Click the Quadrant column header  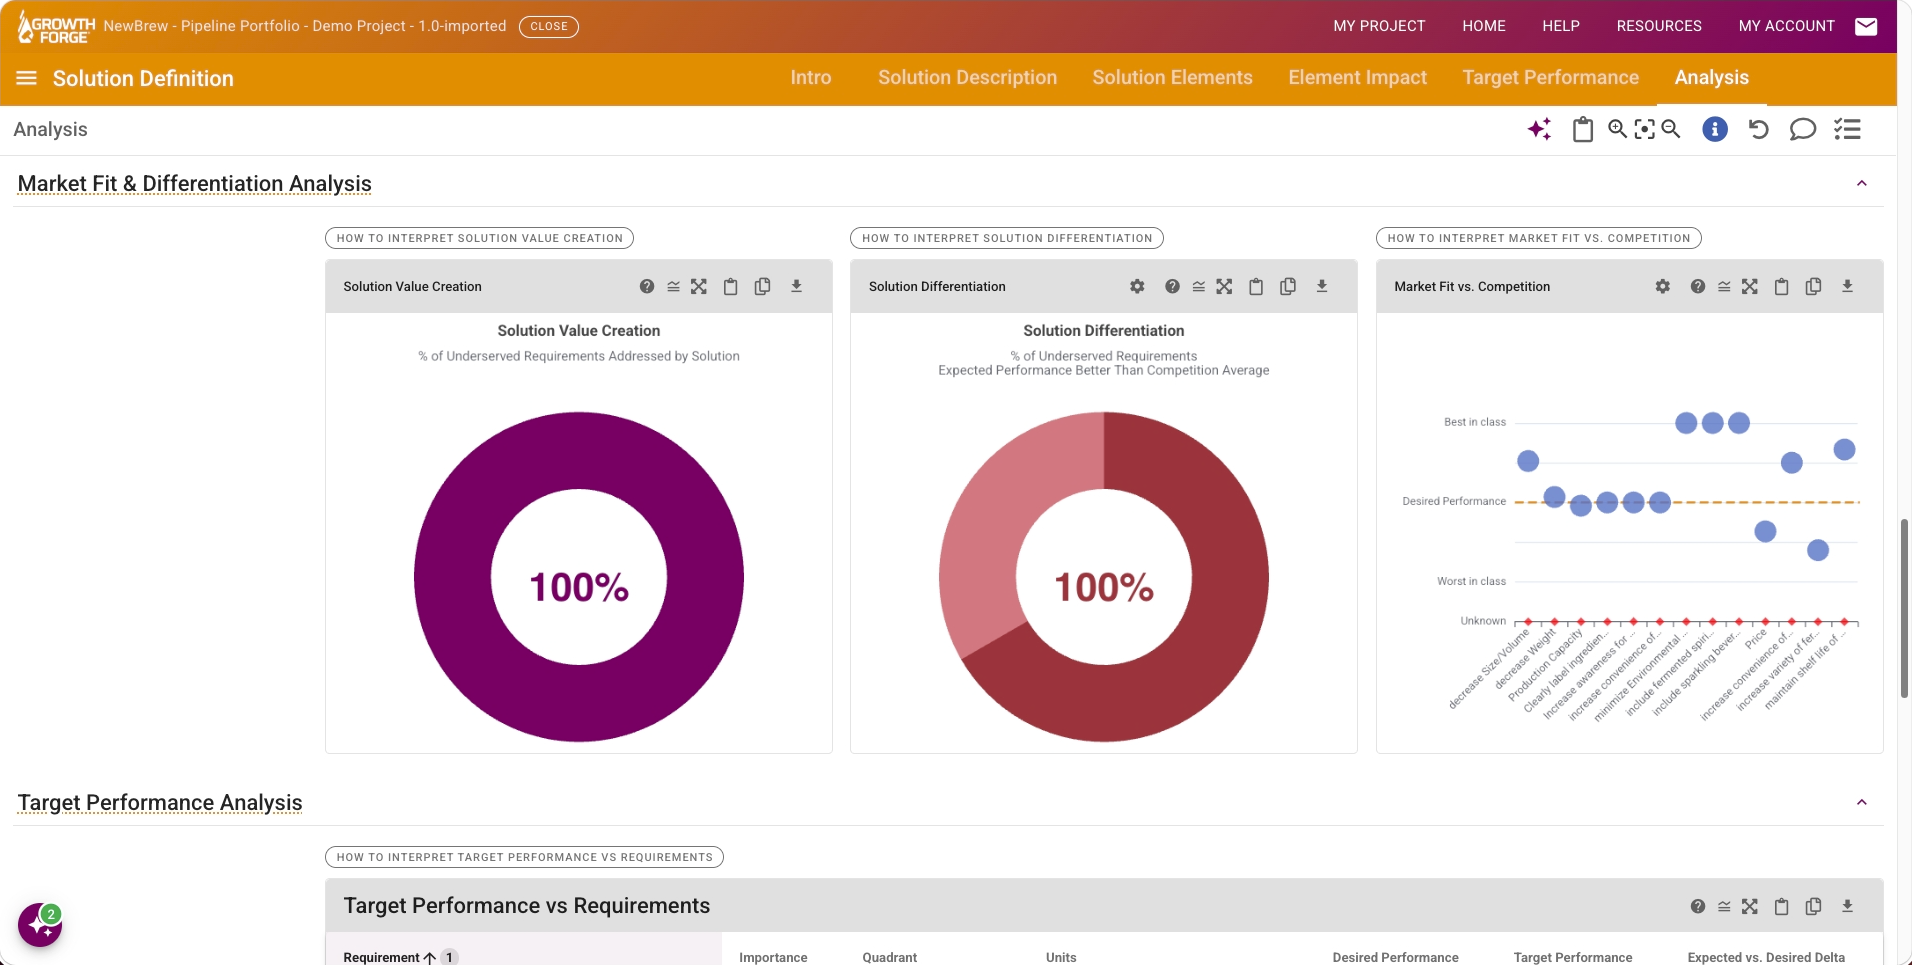[x=890, y=957]
